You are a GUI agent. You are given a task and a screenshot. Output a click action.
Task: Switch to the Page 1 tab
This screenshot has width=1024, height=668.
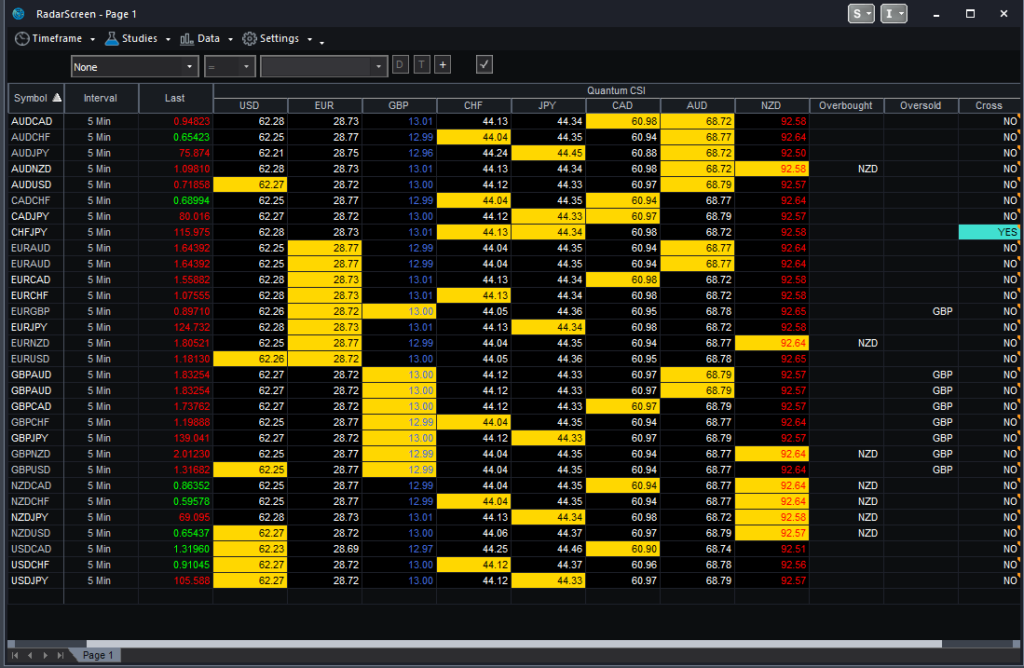point(97,655)
